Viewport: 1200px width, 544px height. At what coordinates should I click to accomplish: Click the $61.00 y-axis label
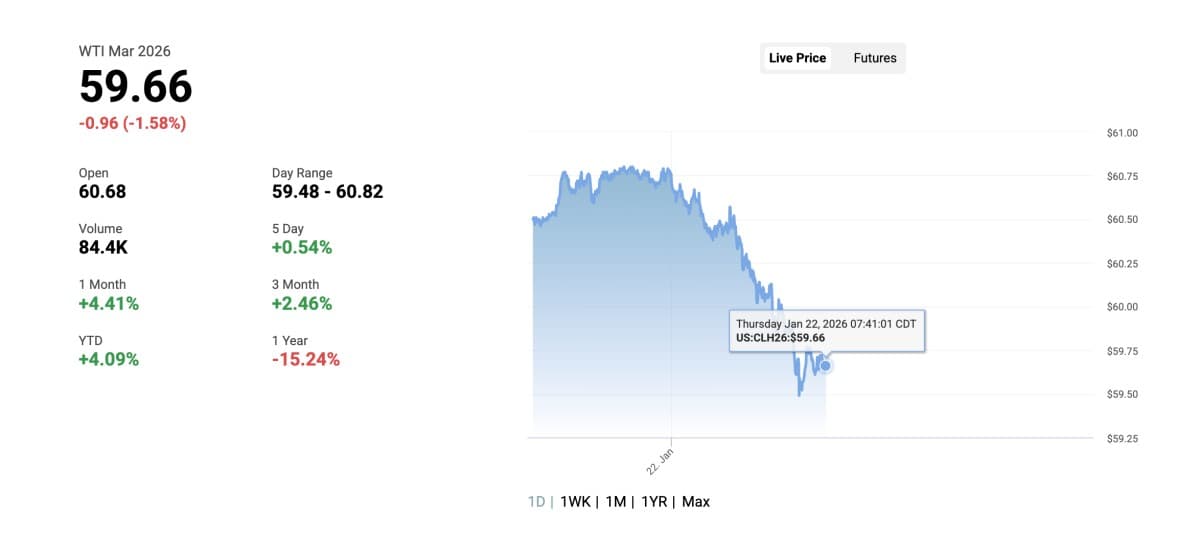(1122, 132)
